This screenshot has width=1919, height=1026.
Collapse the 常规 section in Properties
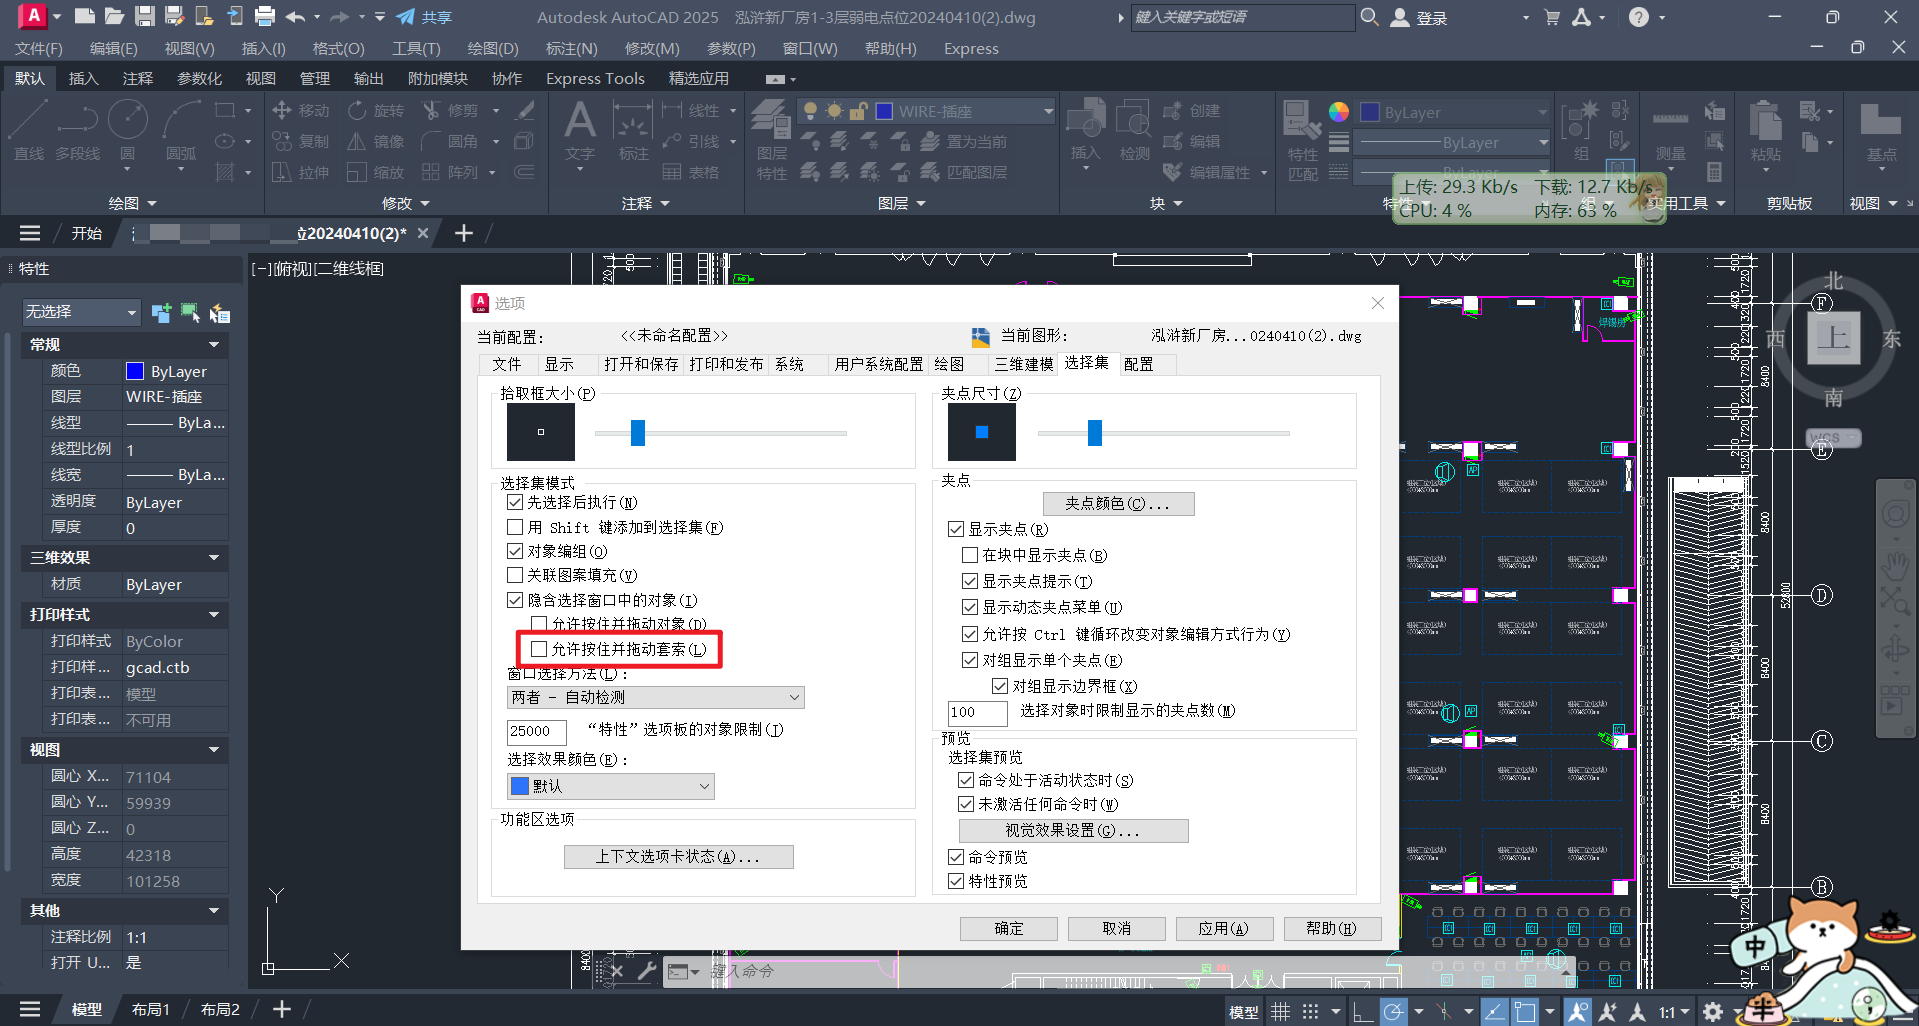click(x=213, y=344)
